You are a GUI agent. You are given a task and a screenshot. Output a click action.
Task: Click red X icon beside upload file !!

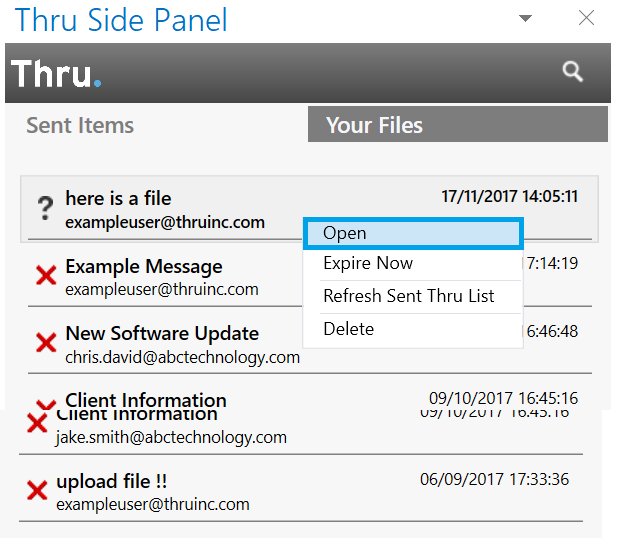tap(37, 490)
